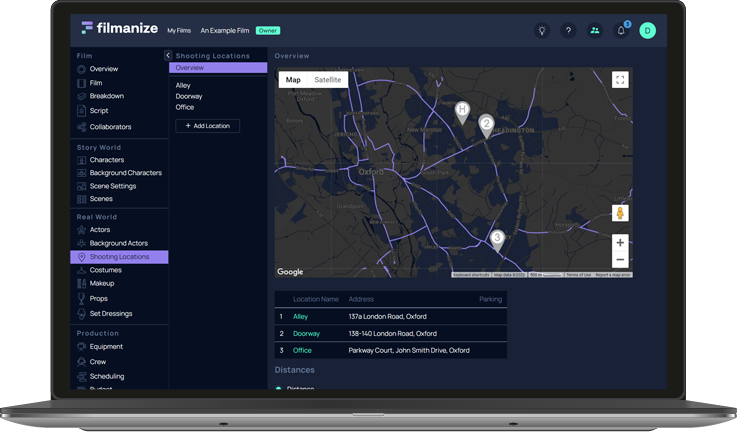Click the Costumes hanger icon
Viewport: 737px width, 432px height.
[x=81, y=270]
